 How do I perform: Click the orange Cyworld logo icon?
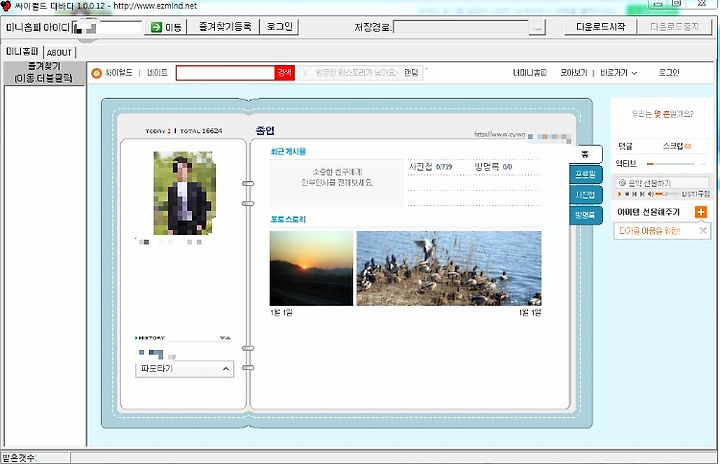click(96, 73)
